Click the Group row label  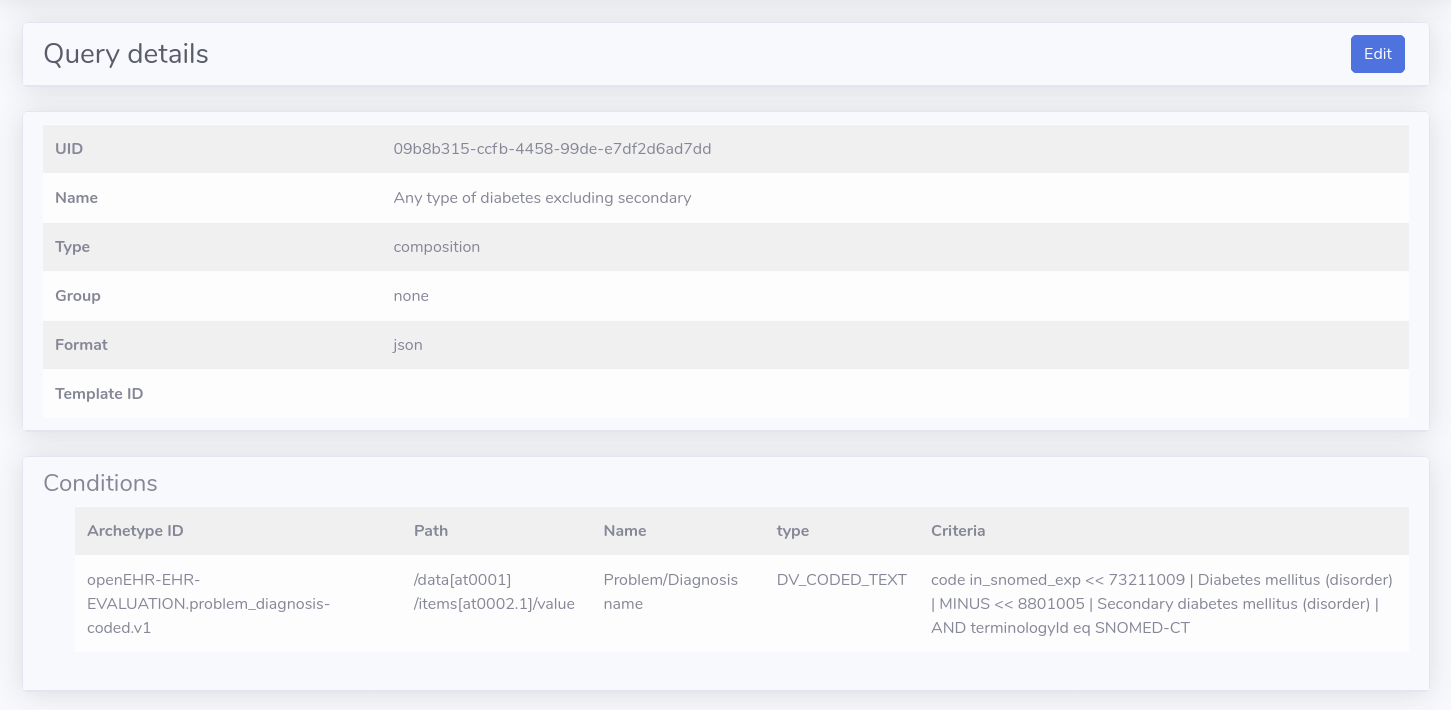coord(78,296)
